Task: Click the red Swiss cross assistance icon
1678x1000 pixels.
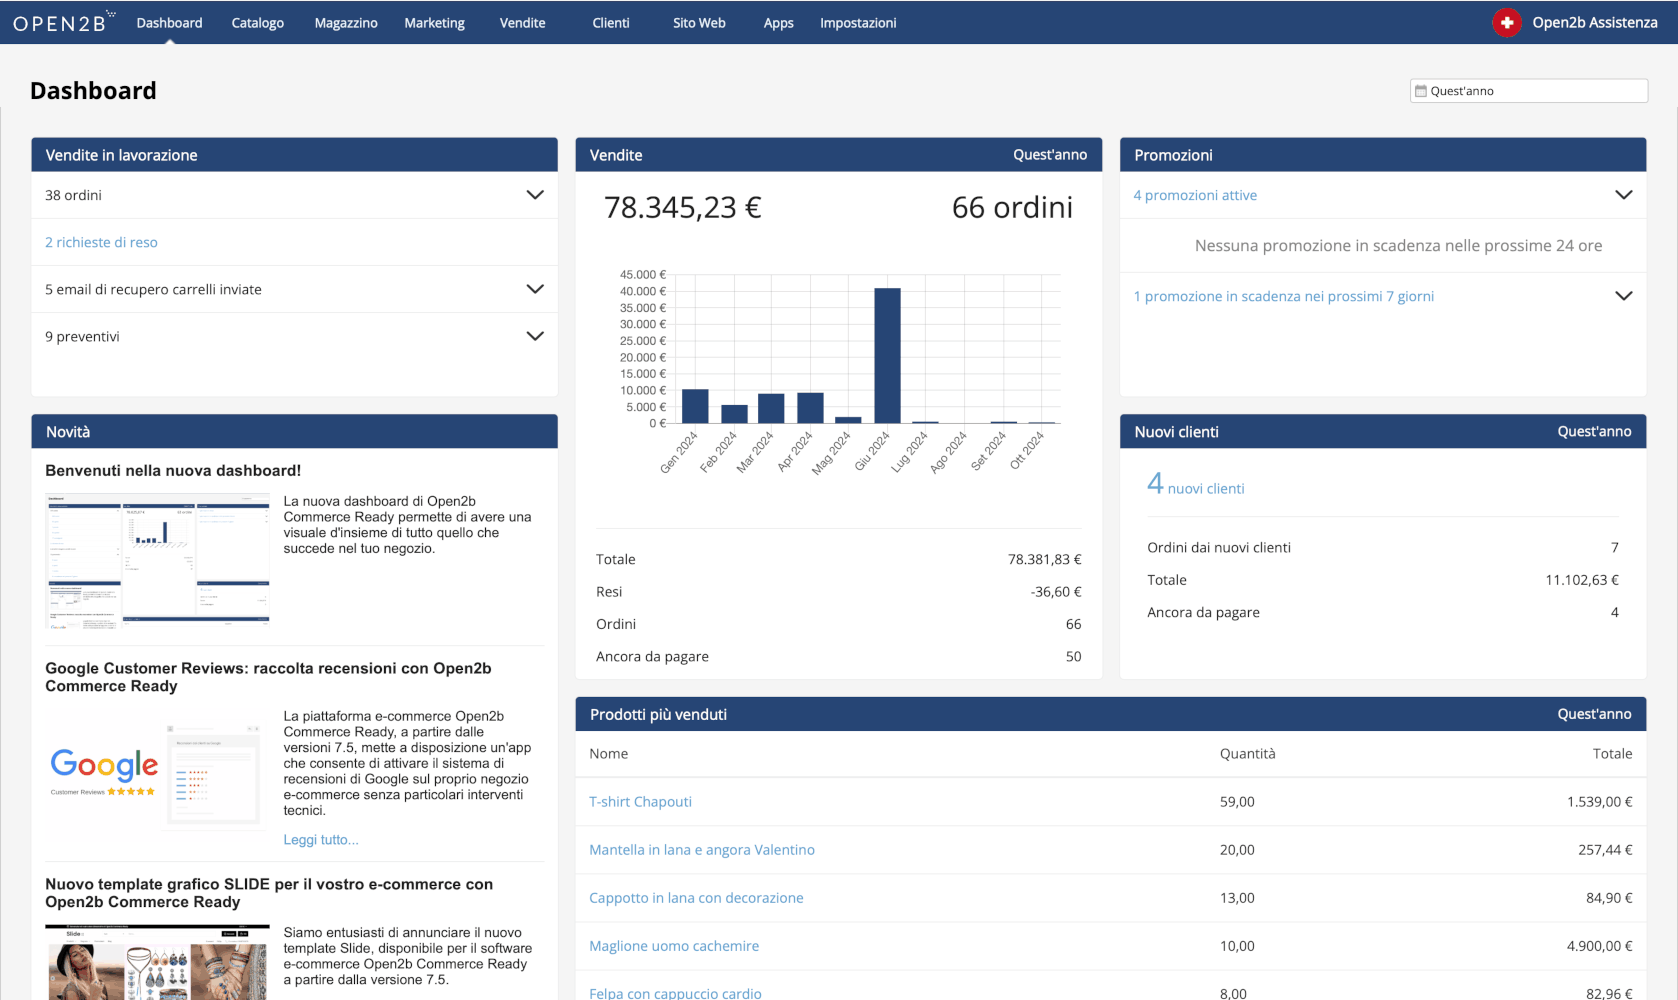Action: coord(1506,22)
